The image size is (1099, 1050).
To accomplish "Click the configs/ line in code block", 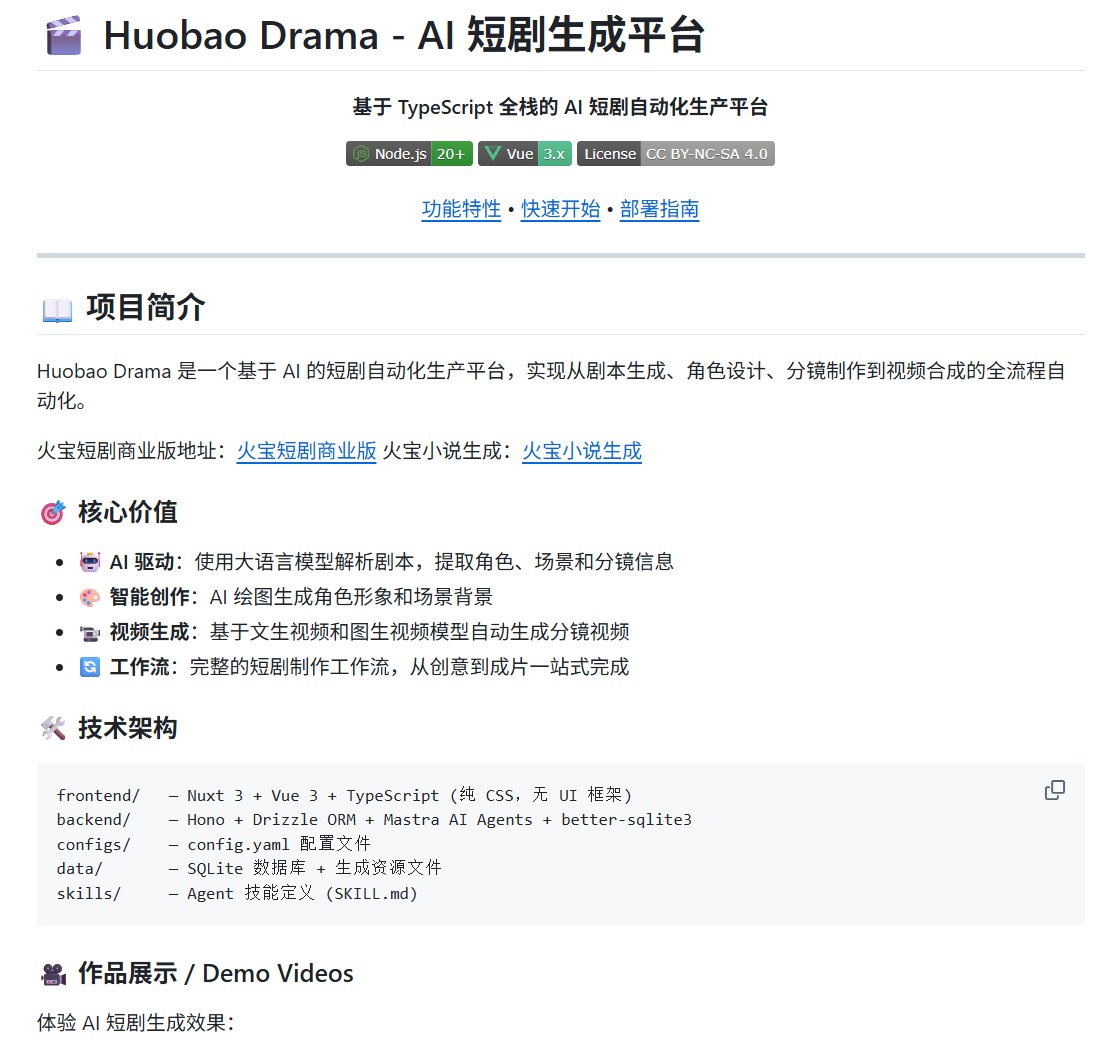I will tap(213, 844).
